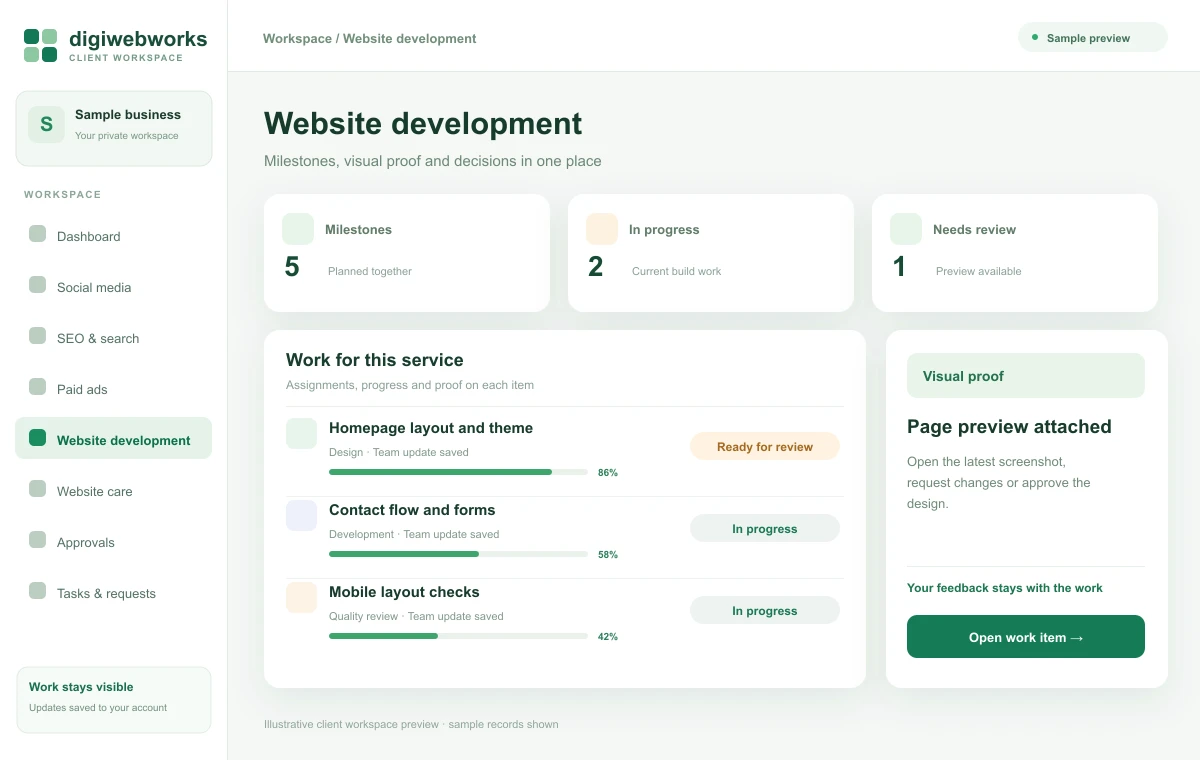Go to Social media section
Image resolution: width=1200 pixels, height=760 pixels.
click(x=113, y=287)
